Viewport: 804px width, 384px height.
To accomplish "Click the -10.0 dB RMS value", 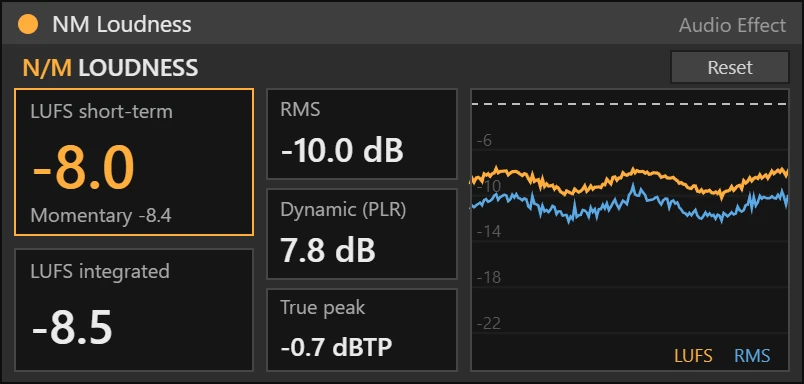I will (343, 151).
